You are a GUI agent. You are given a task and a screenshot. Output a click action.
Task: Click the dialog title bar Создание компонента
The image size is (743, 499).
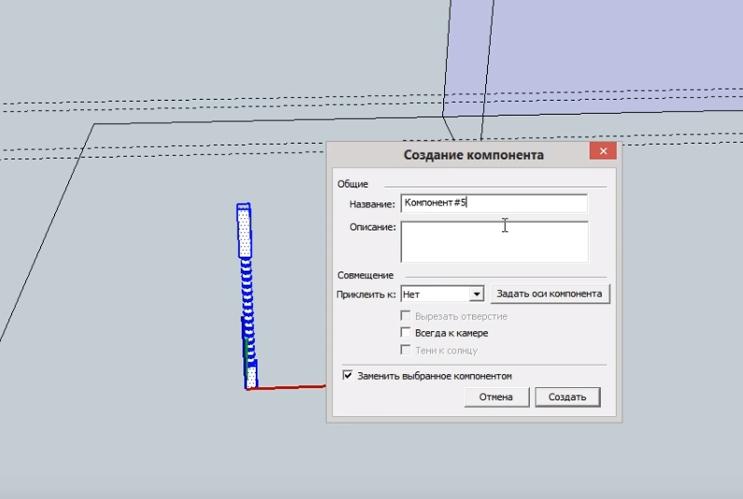[473, 155]
